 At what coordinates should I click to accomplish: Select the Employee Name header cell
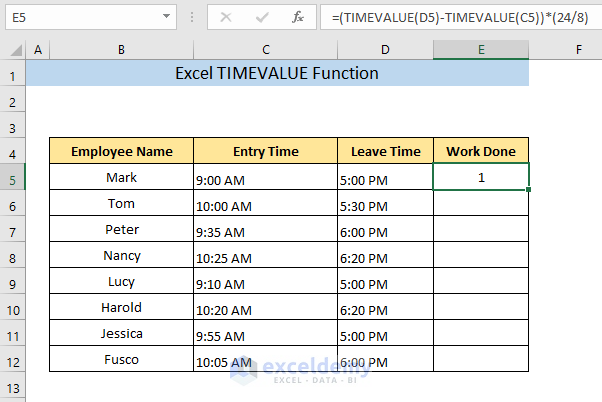coord(121,152)
